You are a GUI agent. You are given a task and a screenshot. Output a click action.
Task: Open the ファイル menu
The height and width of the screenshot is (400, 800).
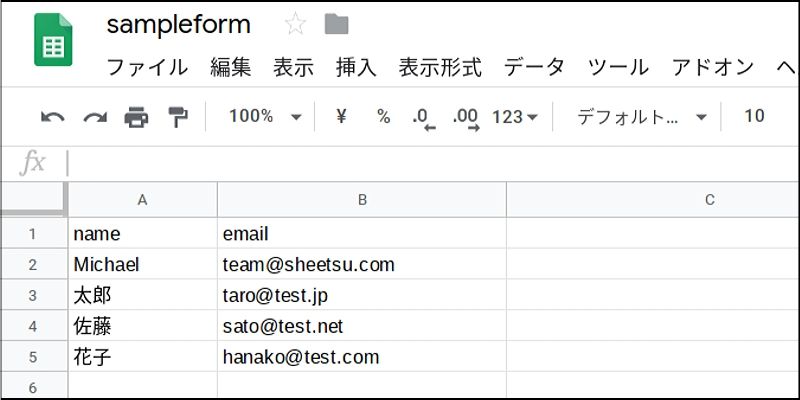(147, 67)
